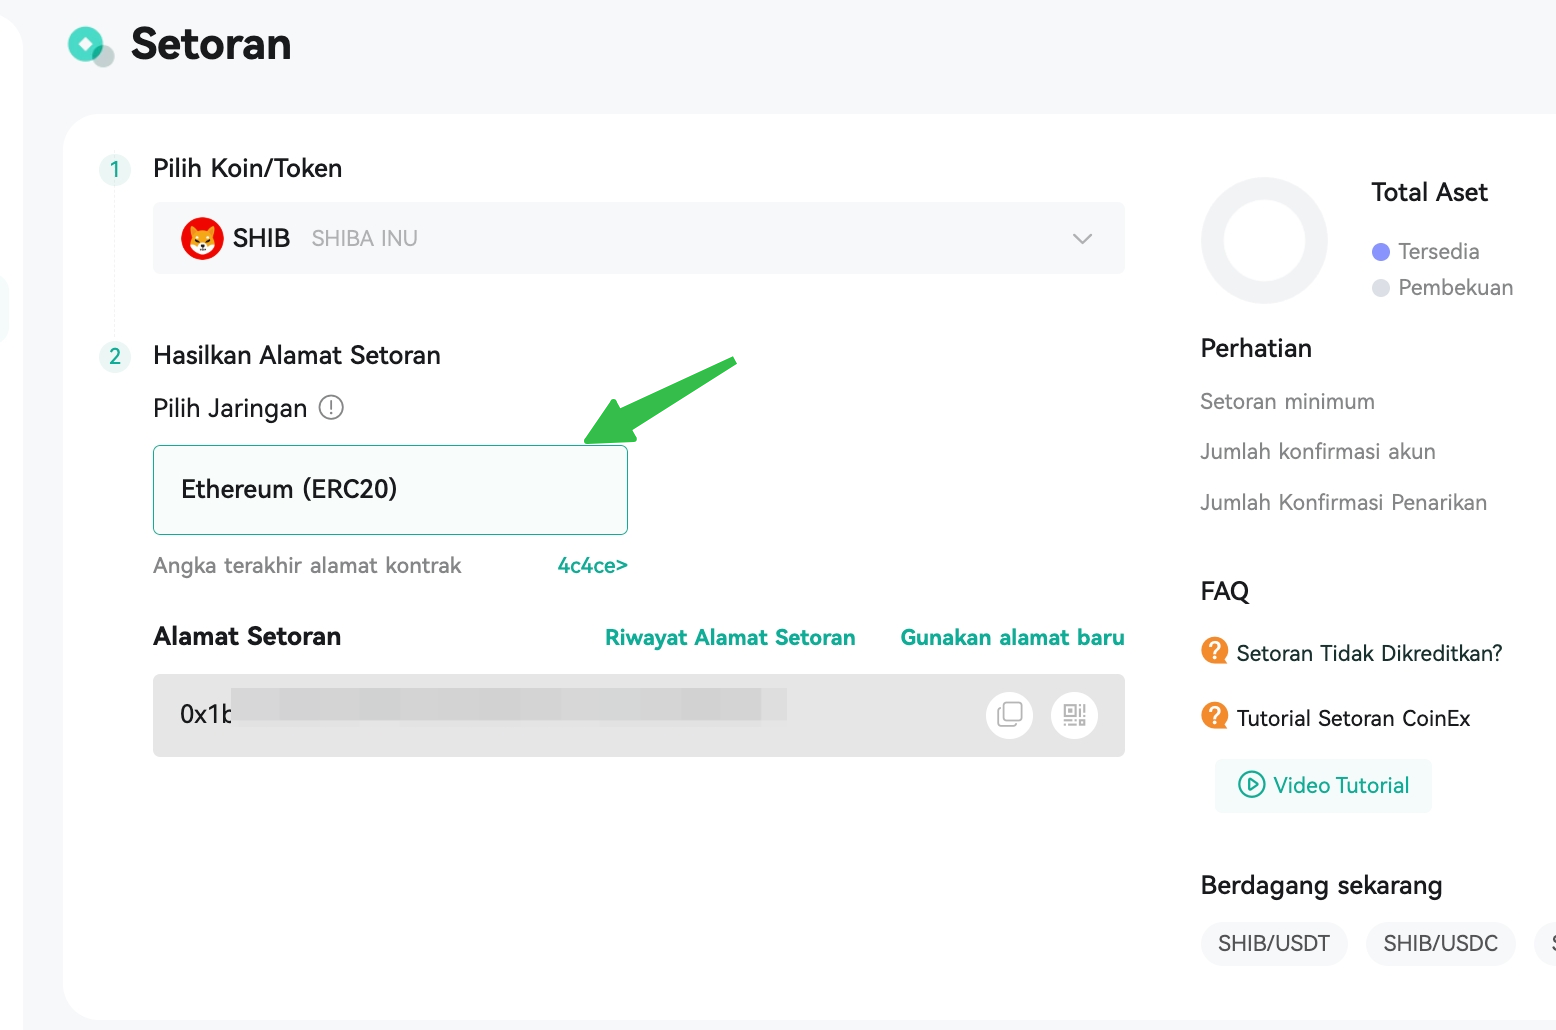
Task: Open Riwayat Alamat Setoran
Action: [730, 637]
